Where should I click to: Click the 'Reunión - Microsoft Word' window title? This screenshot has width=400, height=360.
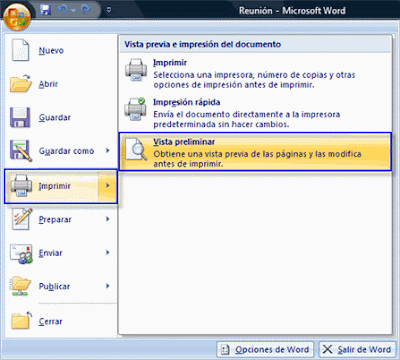pos(292,11)
